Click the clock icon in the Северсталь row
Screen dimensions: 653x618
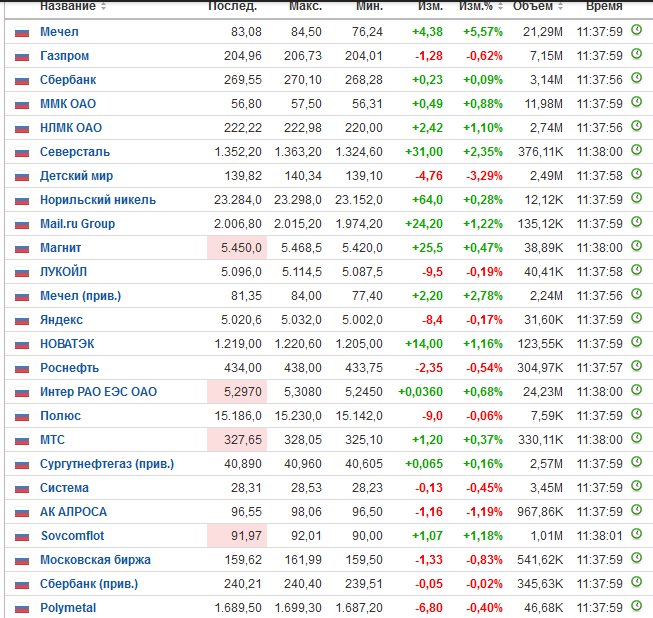[x=636, y=150]
